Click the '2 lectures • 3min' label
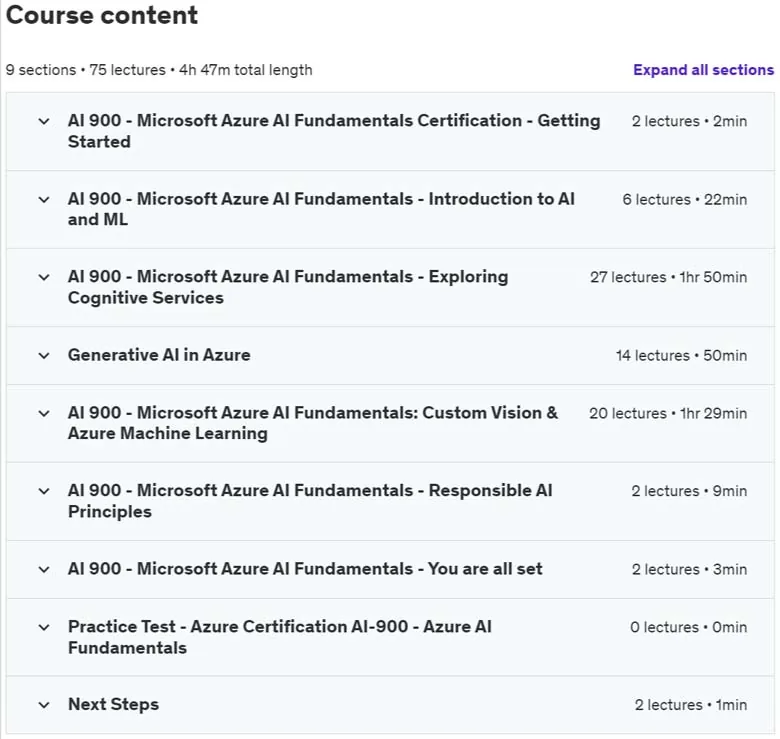780x739 pixels. [x=689, y=569]
